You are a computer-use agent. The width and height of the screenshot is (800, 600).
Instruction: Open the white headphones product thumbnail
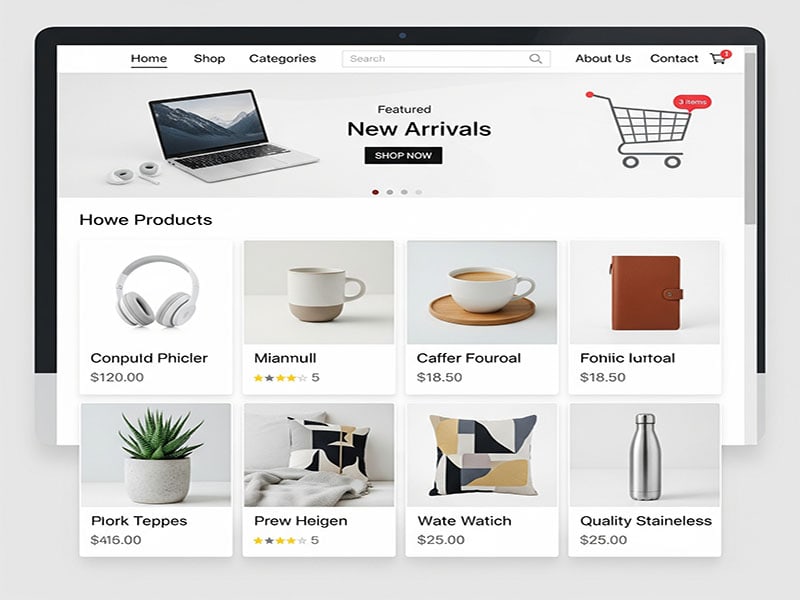click(x=156, y=292)
